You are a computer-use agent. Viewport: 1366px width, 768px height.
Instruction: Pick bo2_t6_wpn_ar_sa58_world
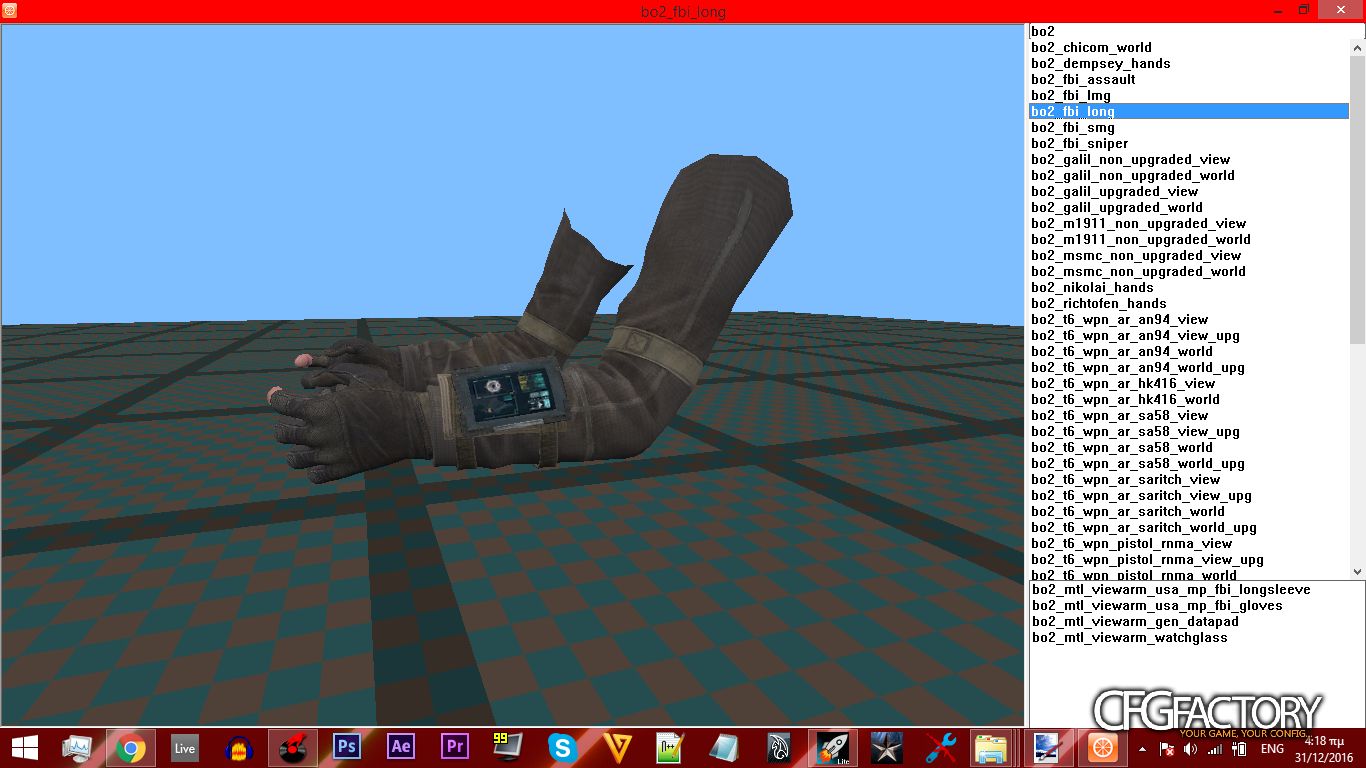(1190, 448)
